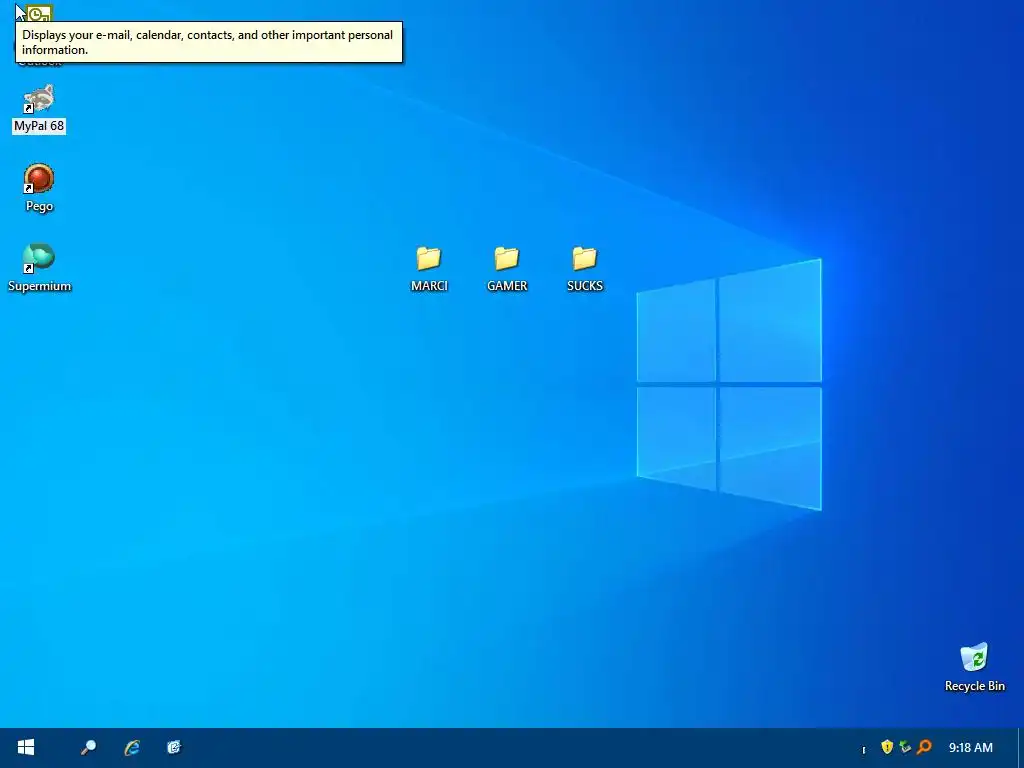
Task: Open the taskbar magnifying glass search
Action: click(x=88, y=748)
